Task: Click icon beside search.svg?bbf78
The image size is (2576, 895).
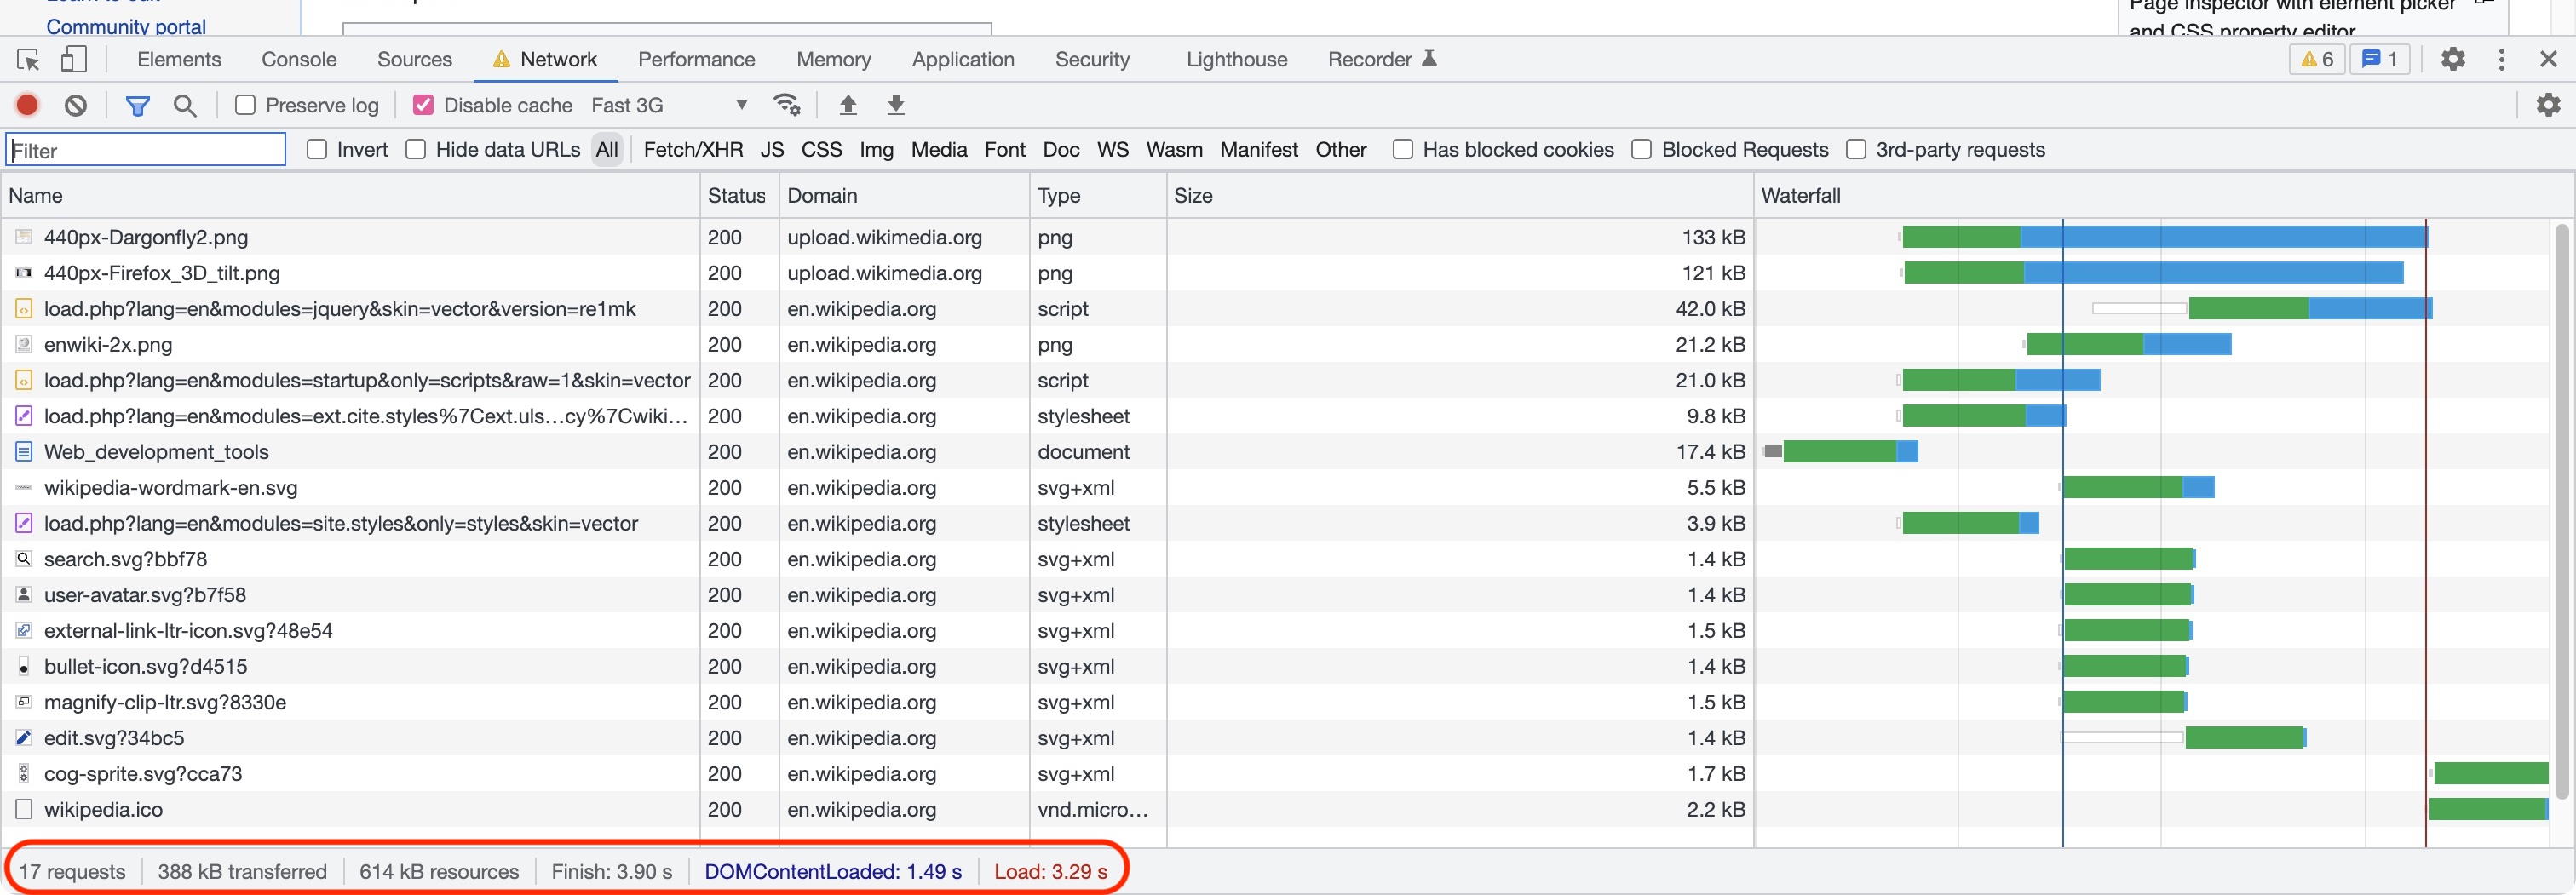Action: click(x=24, y=559)
